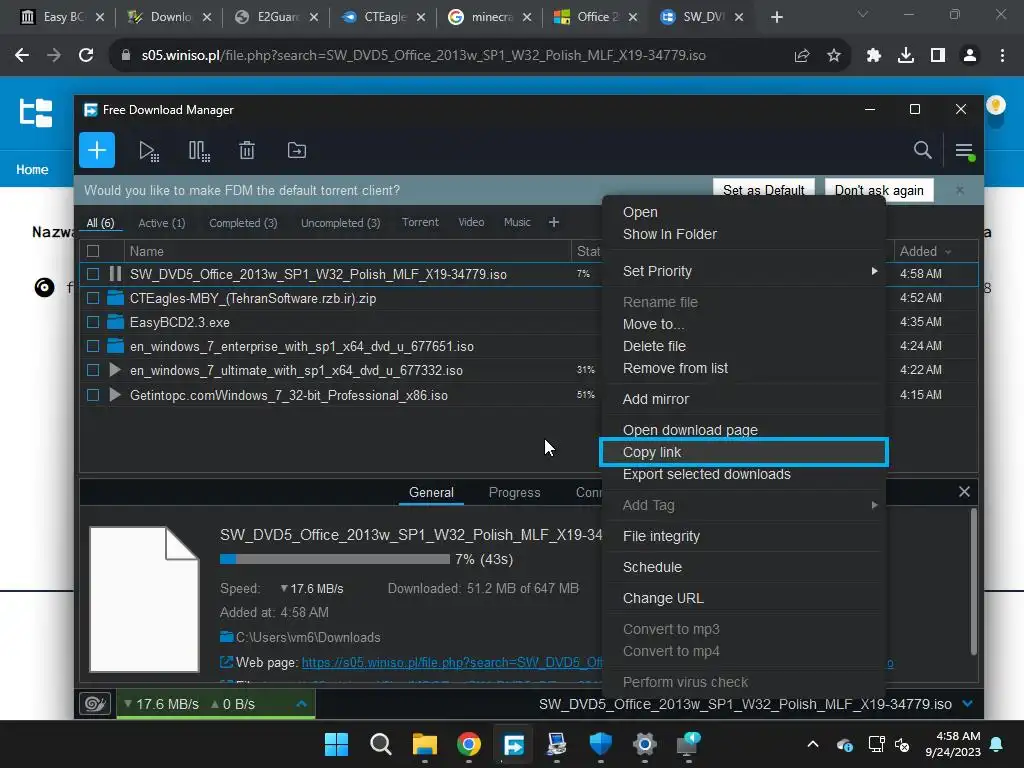Pause all downloads with the toolbar pause icon

click(x=199, y=151)
